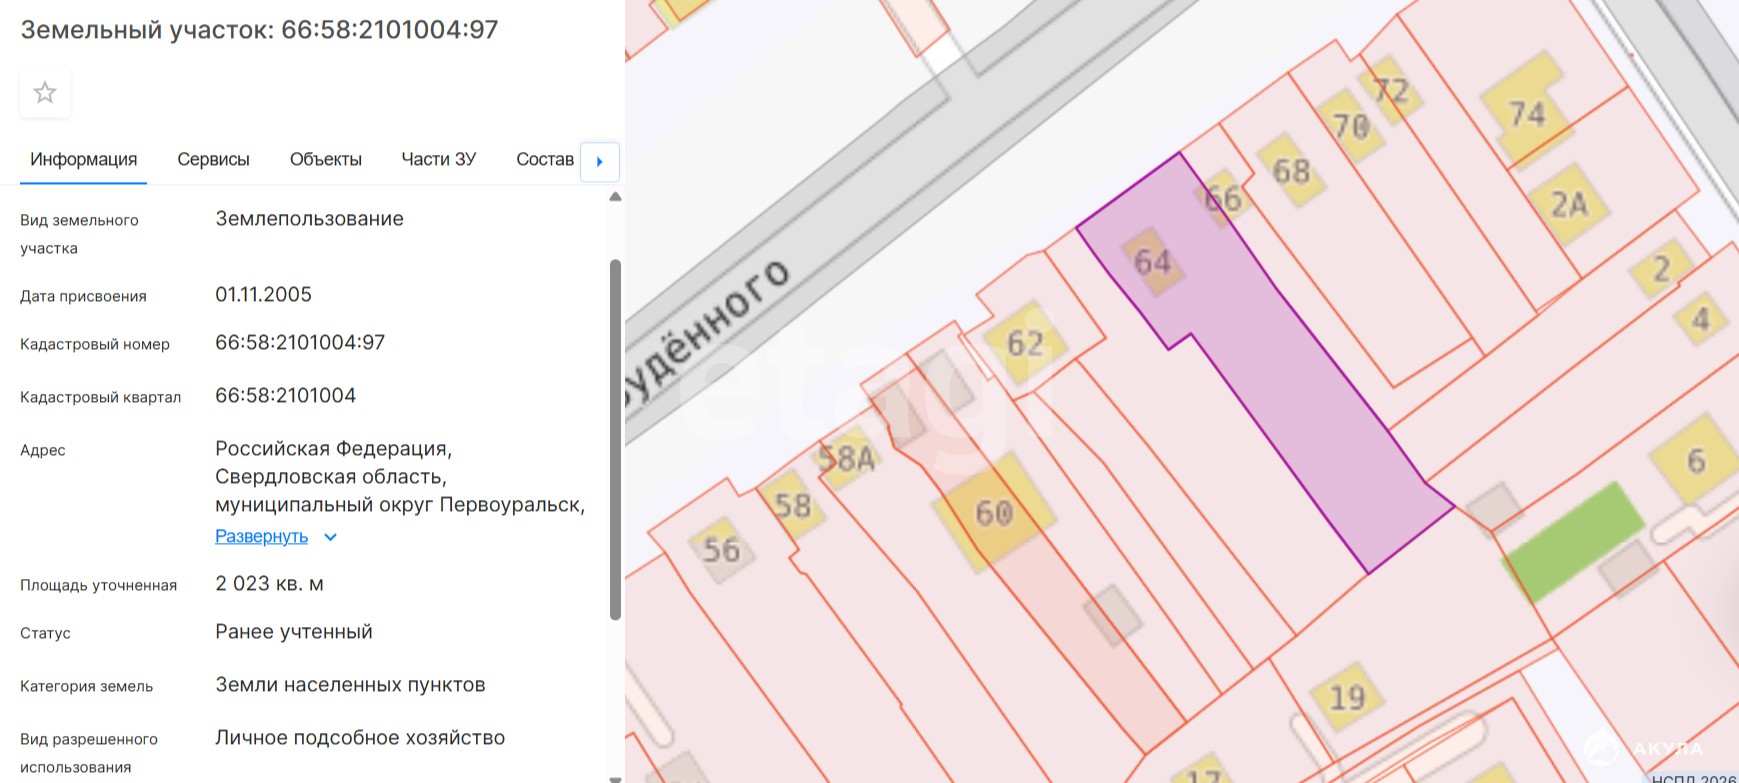Switch to the Состав tab

(x=544, y=160)
